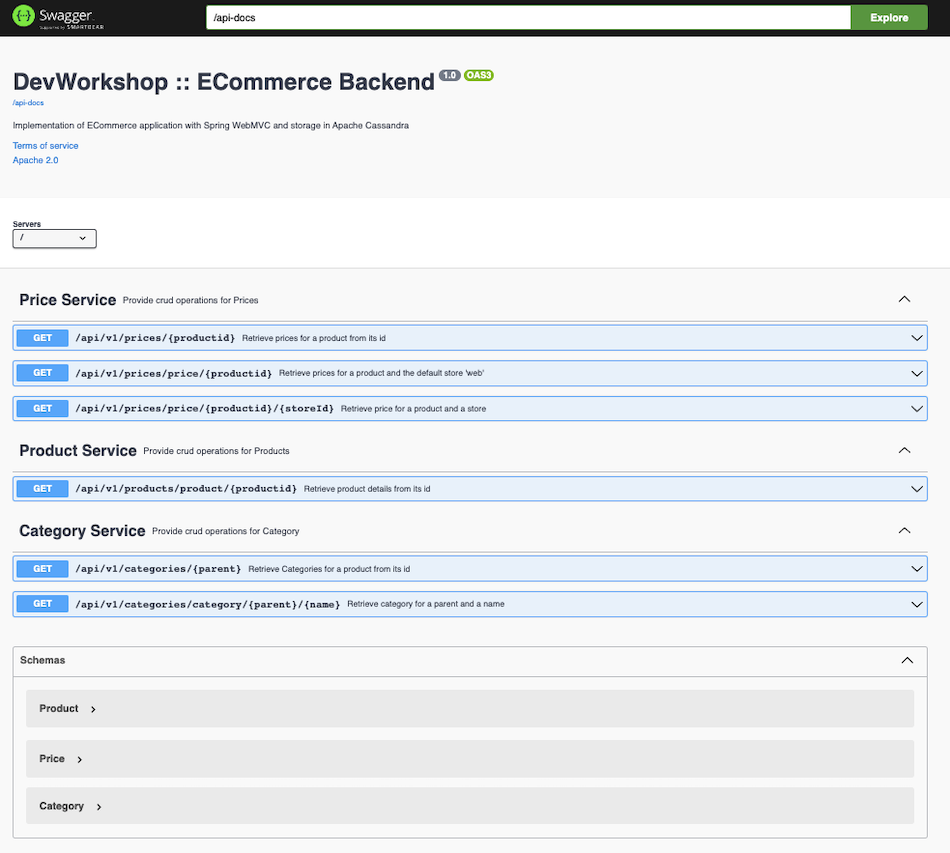Image resolution: width=950 pixels, height=853 pixels.
Task: Click the description mentioning Apache Cassandra
Action: 211,125
